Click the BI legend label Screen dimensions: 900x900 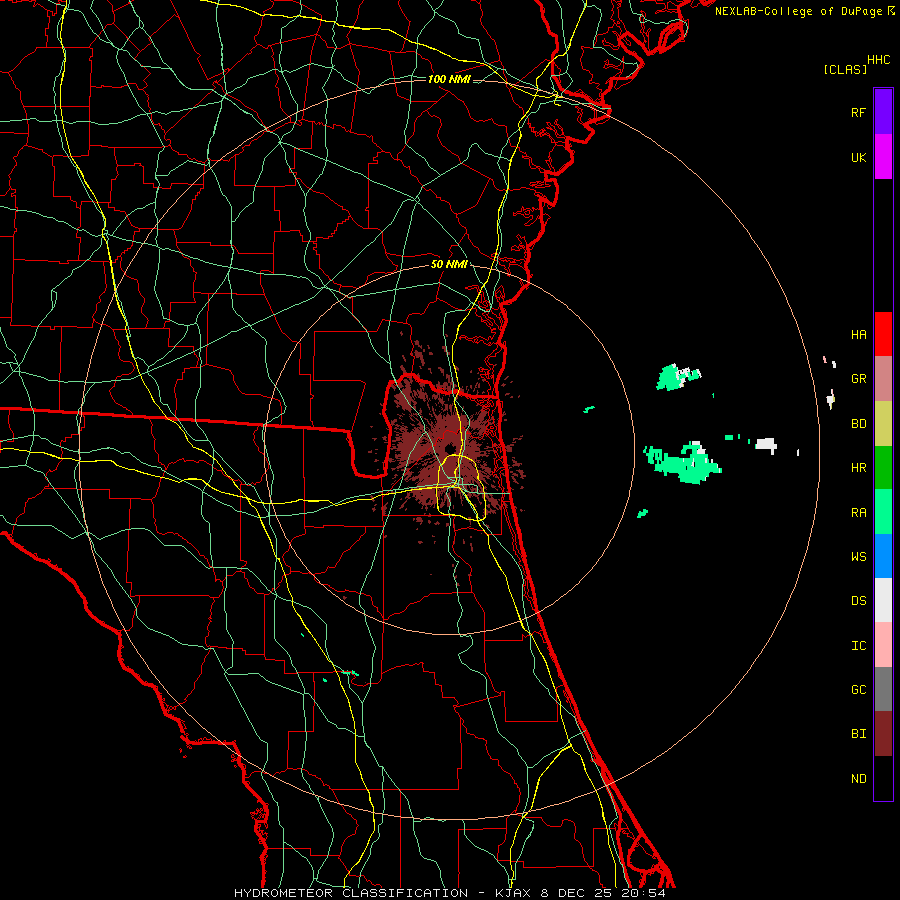click(x=858, y=734)
